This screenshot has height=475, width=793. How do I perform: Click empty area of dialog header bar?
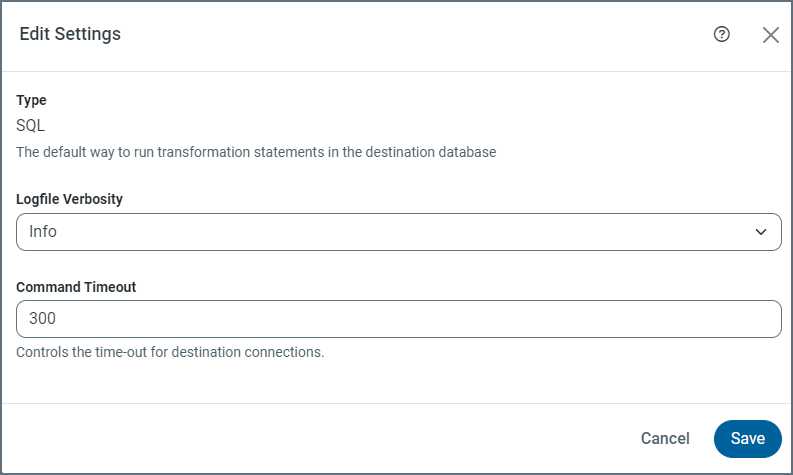pyautogui.click(x=400, y=35)
